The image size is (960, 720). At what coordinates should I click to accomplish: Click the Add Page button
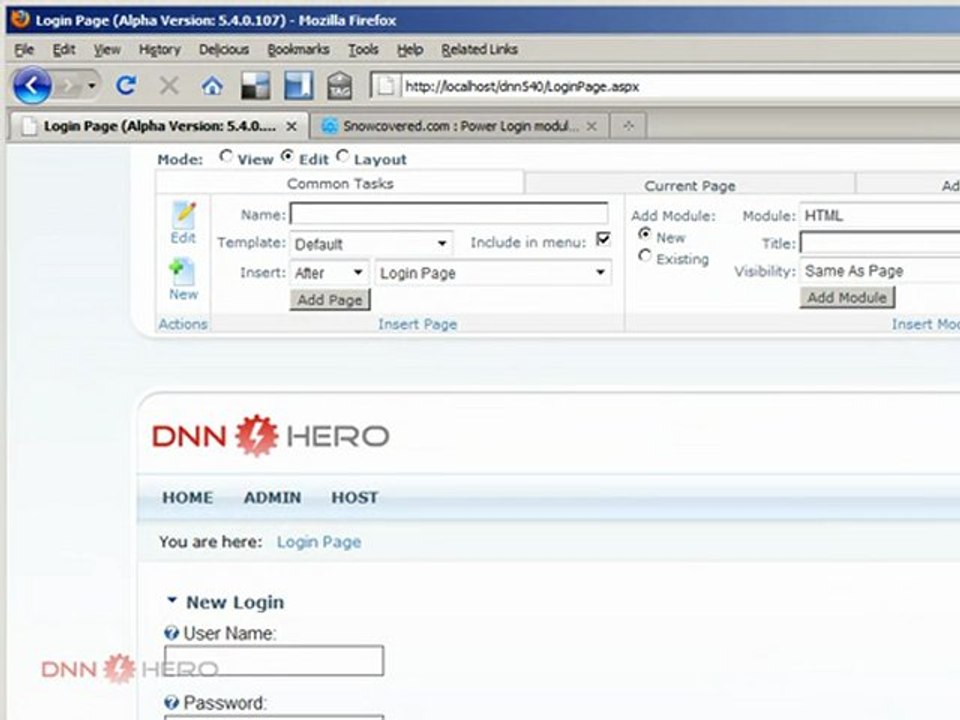(329, 299)
